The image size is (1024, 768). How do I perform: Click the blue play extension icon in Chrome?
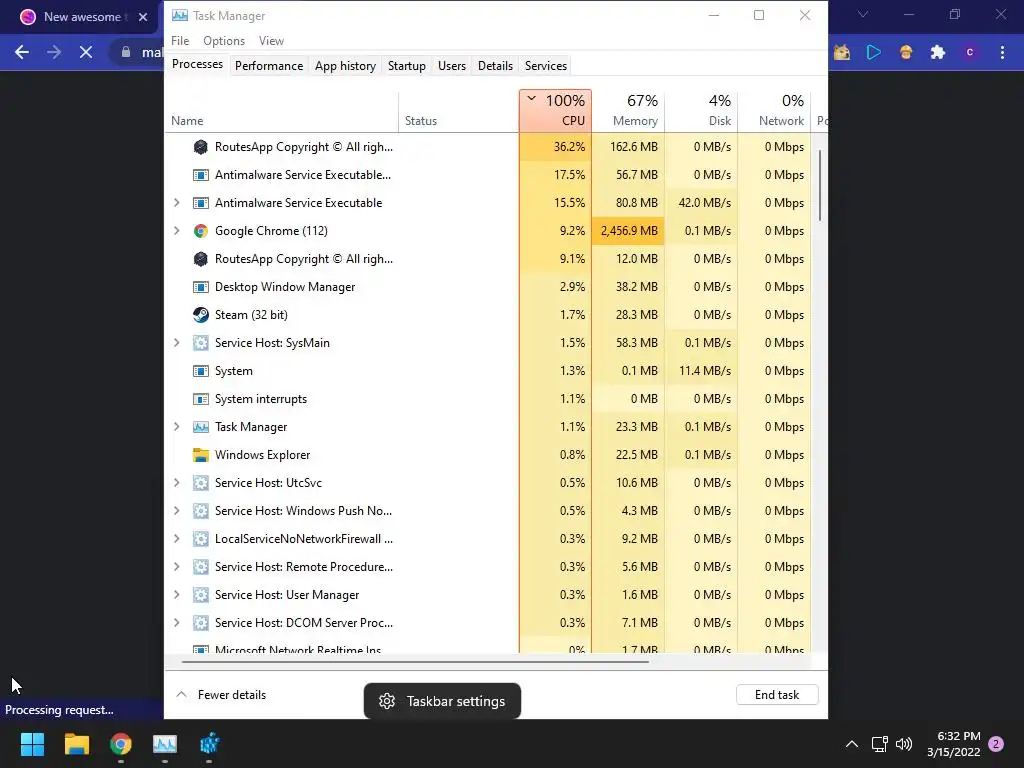tap(874, 52)
